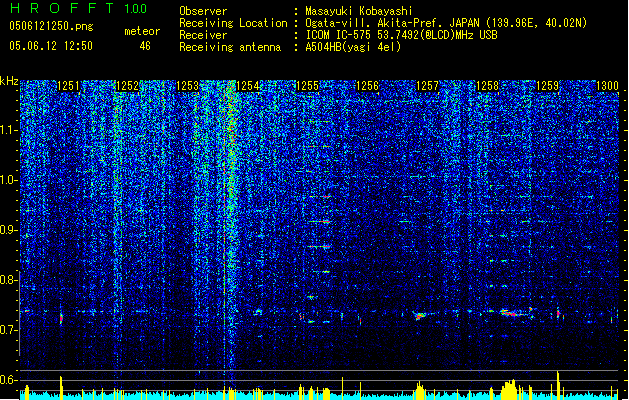The height and width of the screenshot is (400, 629).
Task: Click the 1251 time marker
Action: click(68, 86)
